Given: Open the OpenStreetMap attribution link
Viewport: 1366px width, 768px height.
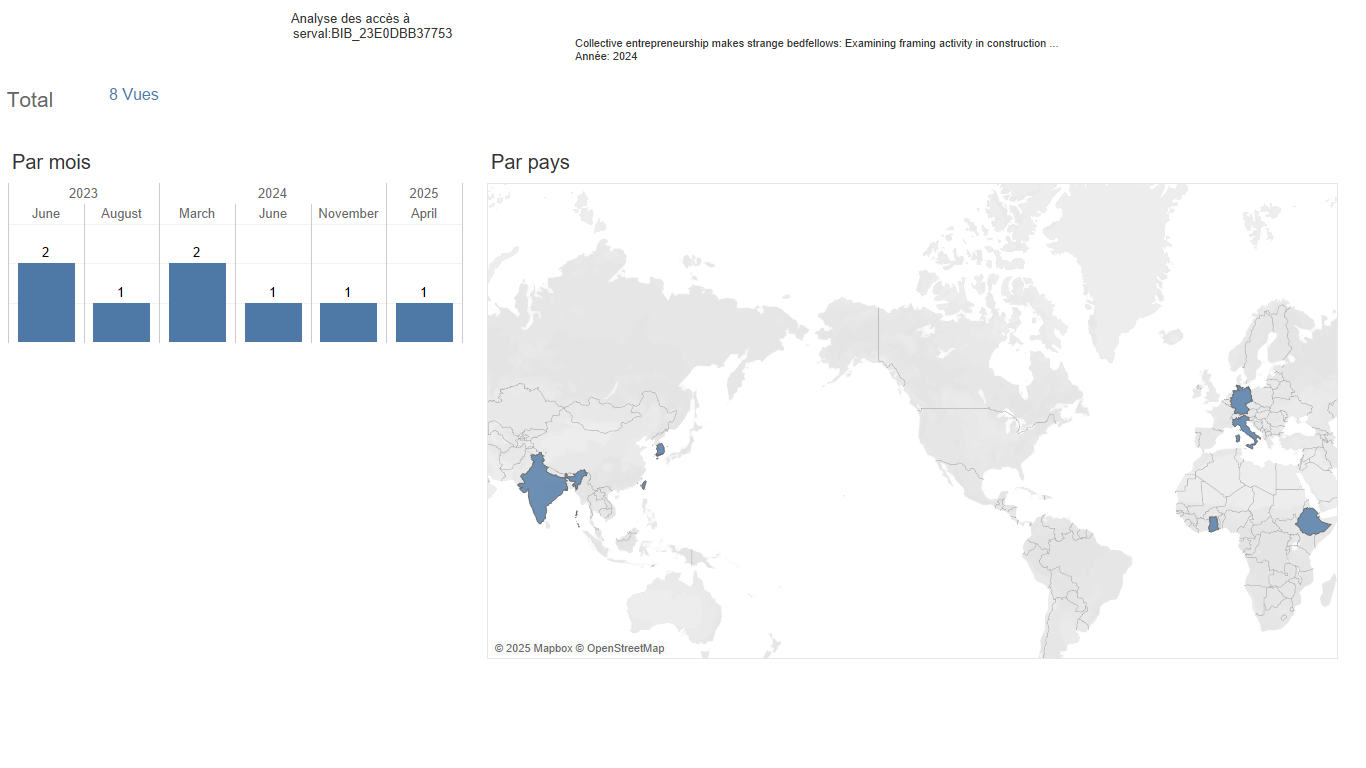Looking at the screenshot, I should [620, 648].
